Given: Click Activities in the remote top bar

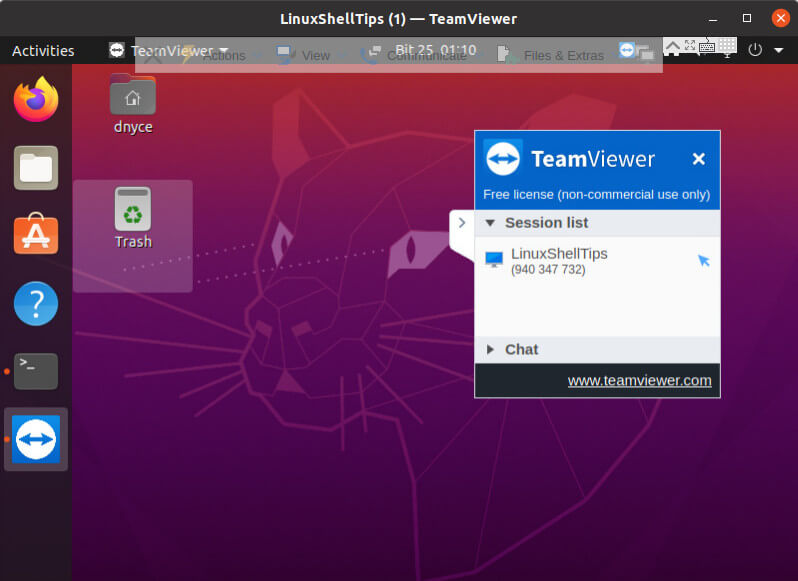Looking at the screenshot, I should pos(43,51).
